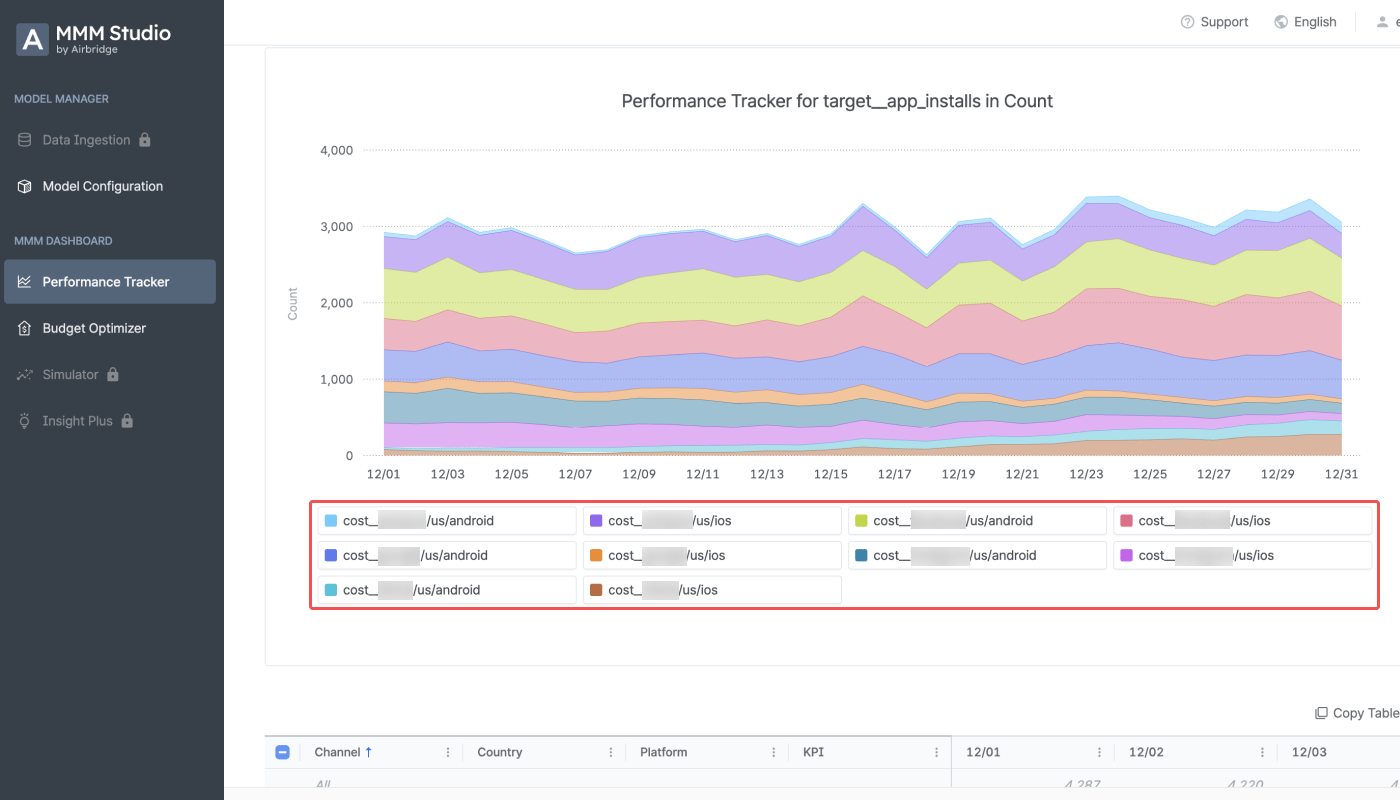1400x800 pixels.
Task: Click the Data Ingestion database icon
Action: [x=25, y=140]
